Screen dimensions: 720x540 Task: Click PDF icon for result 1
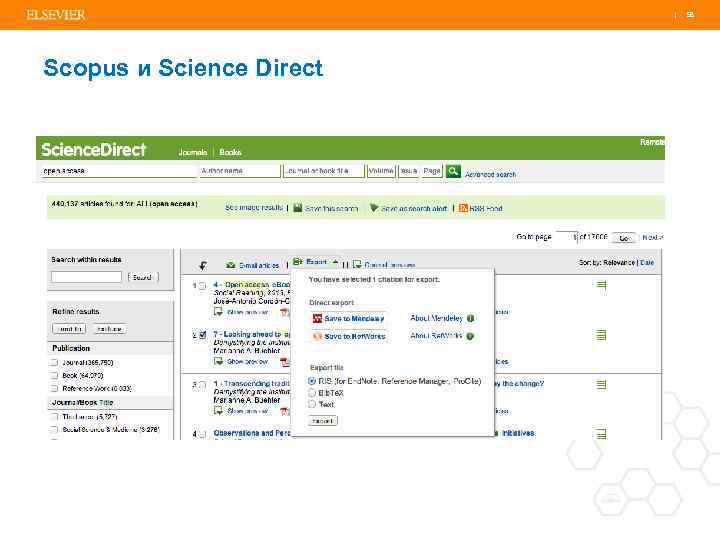pos(285,312)
